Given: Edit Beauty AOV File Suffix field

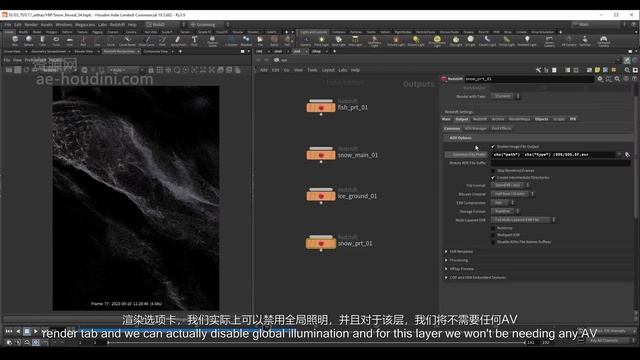Looking at the screenshot, I should pyautogui.click(x=561, y=163).
